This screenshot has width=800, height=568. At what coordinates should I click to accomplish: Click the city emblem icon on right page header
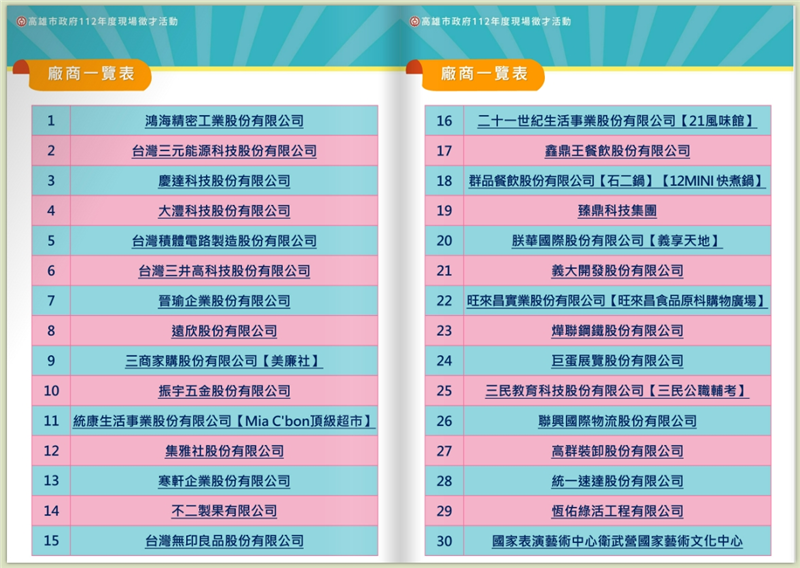click(x=414, y=21)
